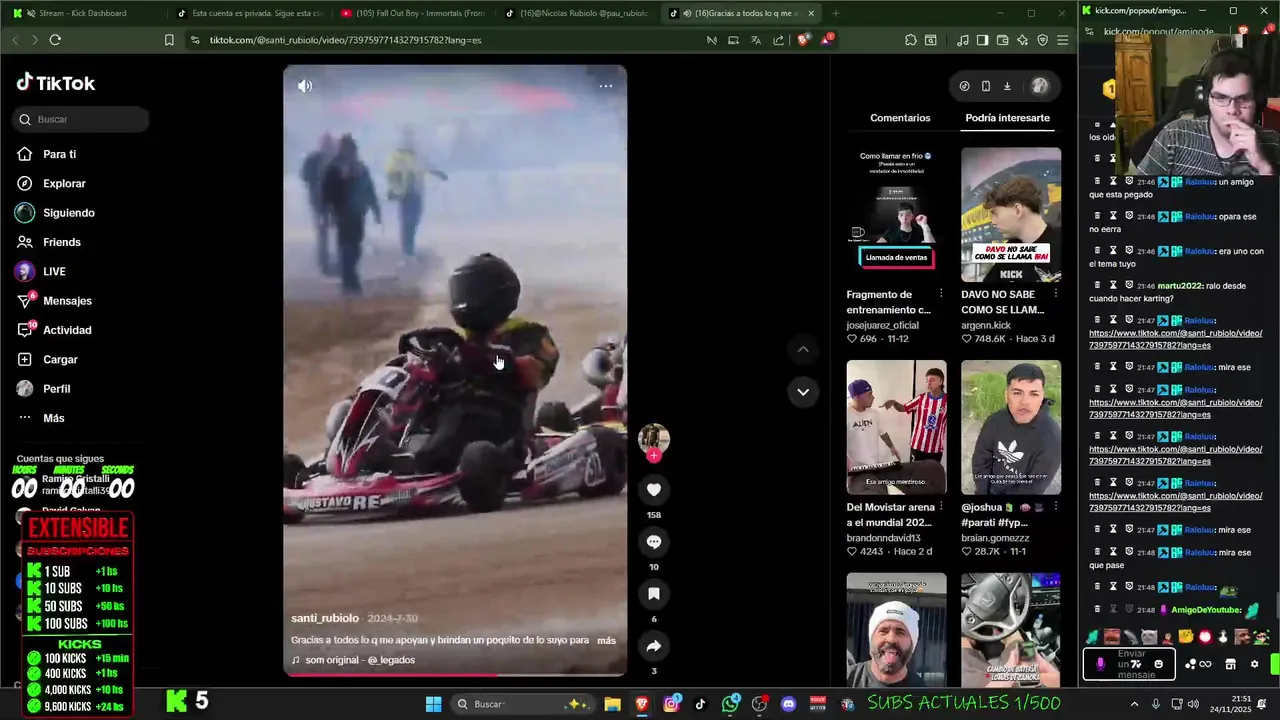This screenshot has width=1280, height=720.
Task: Click the TikTok coins icon in top pill
Action: point(964,86)
